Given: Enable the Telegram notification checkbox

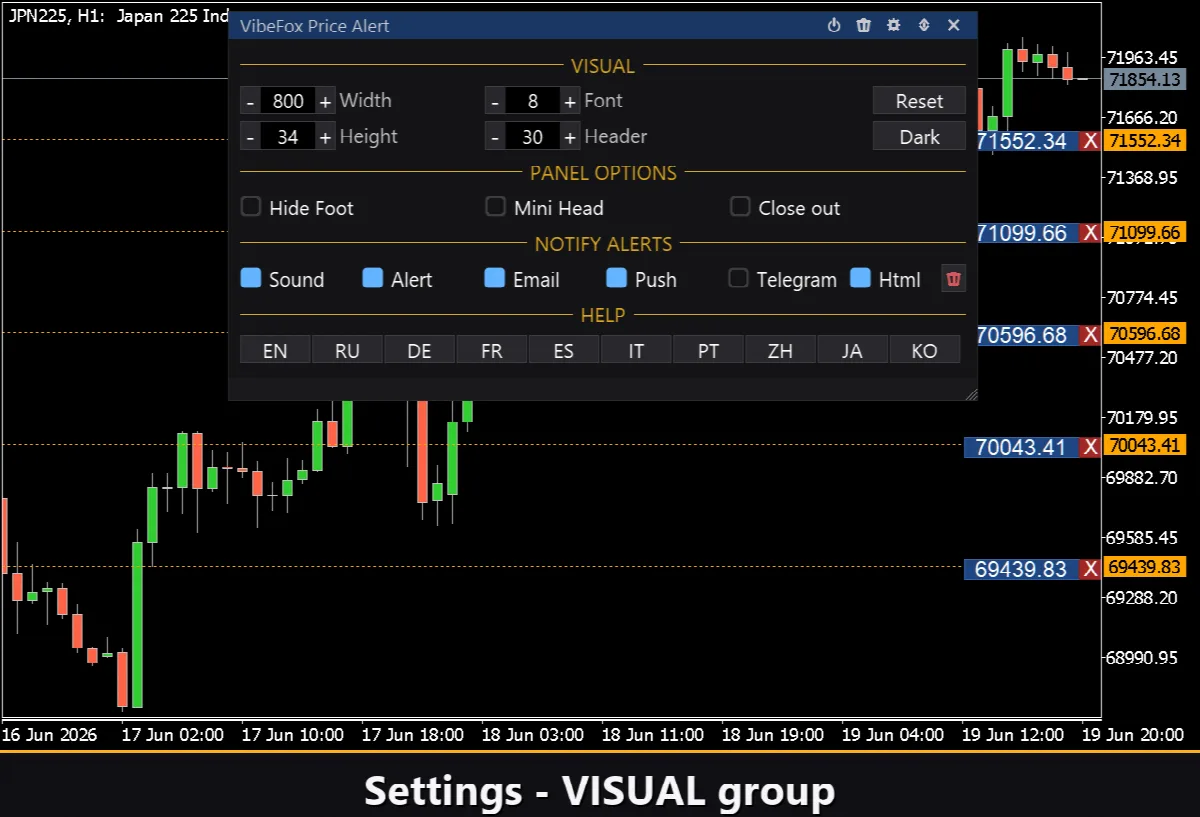Looking at the screenshot, I should 738,278.
